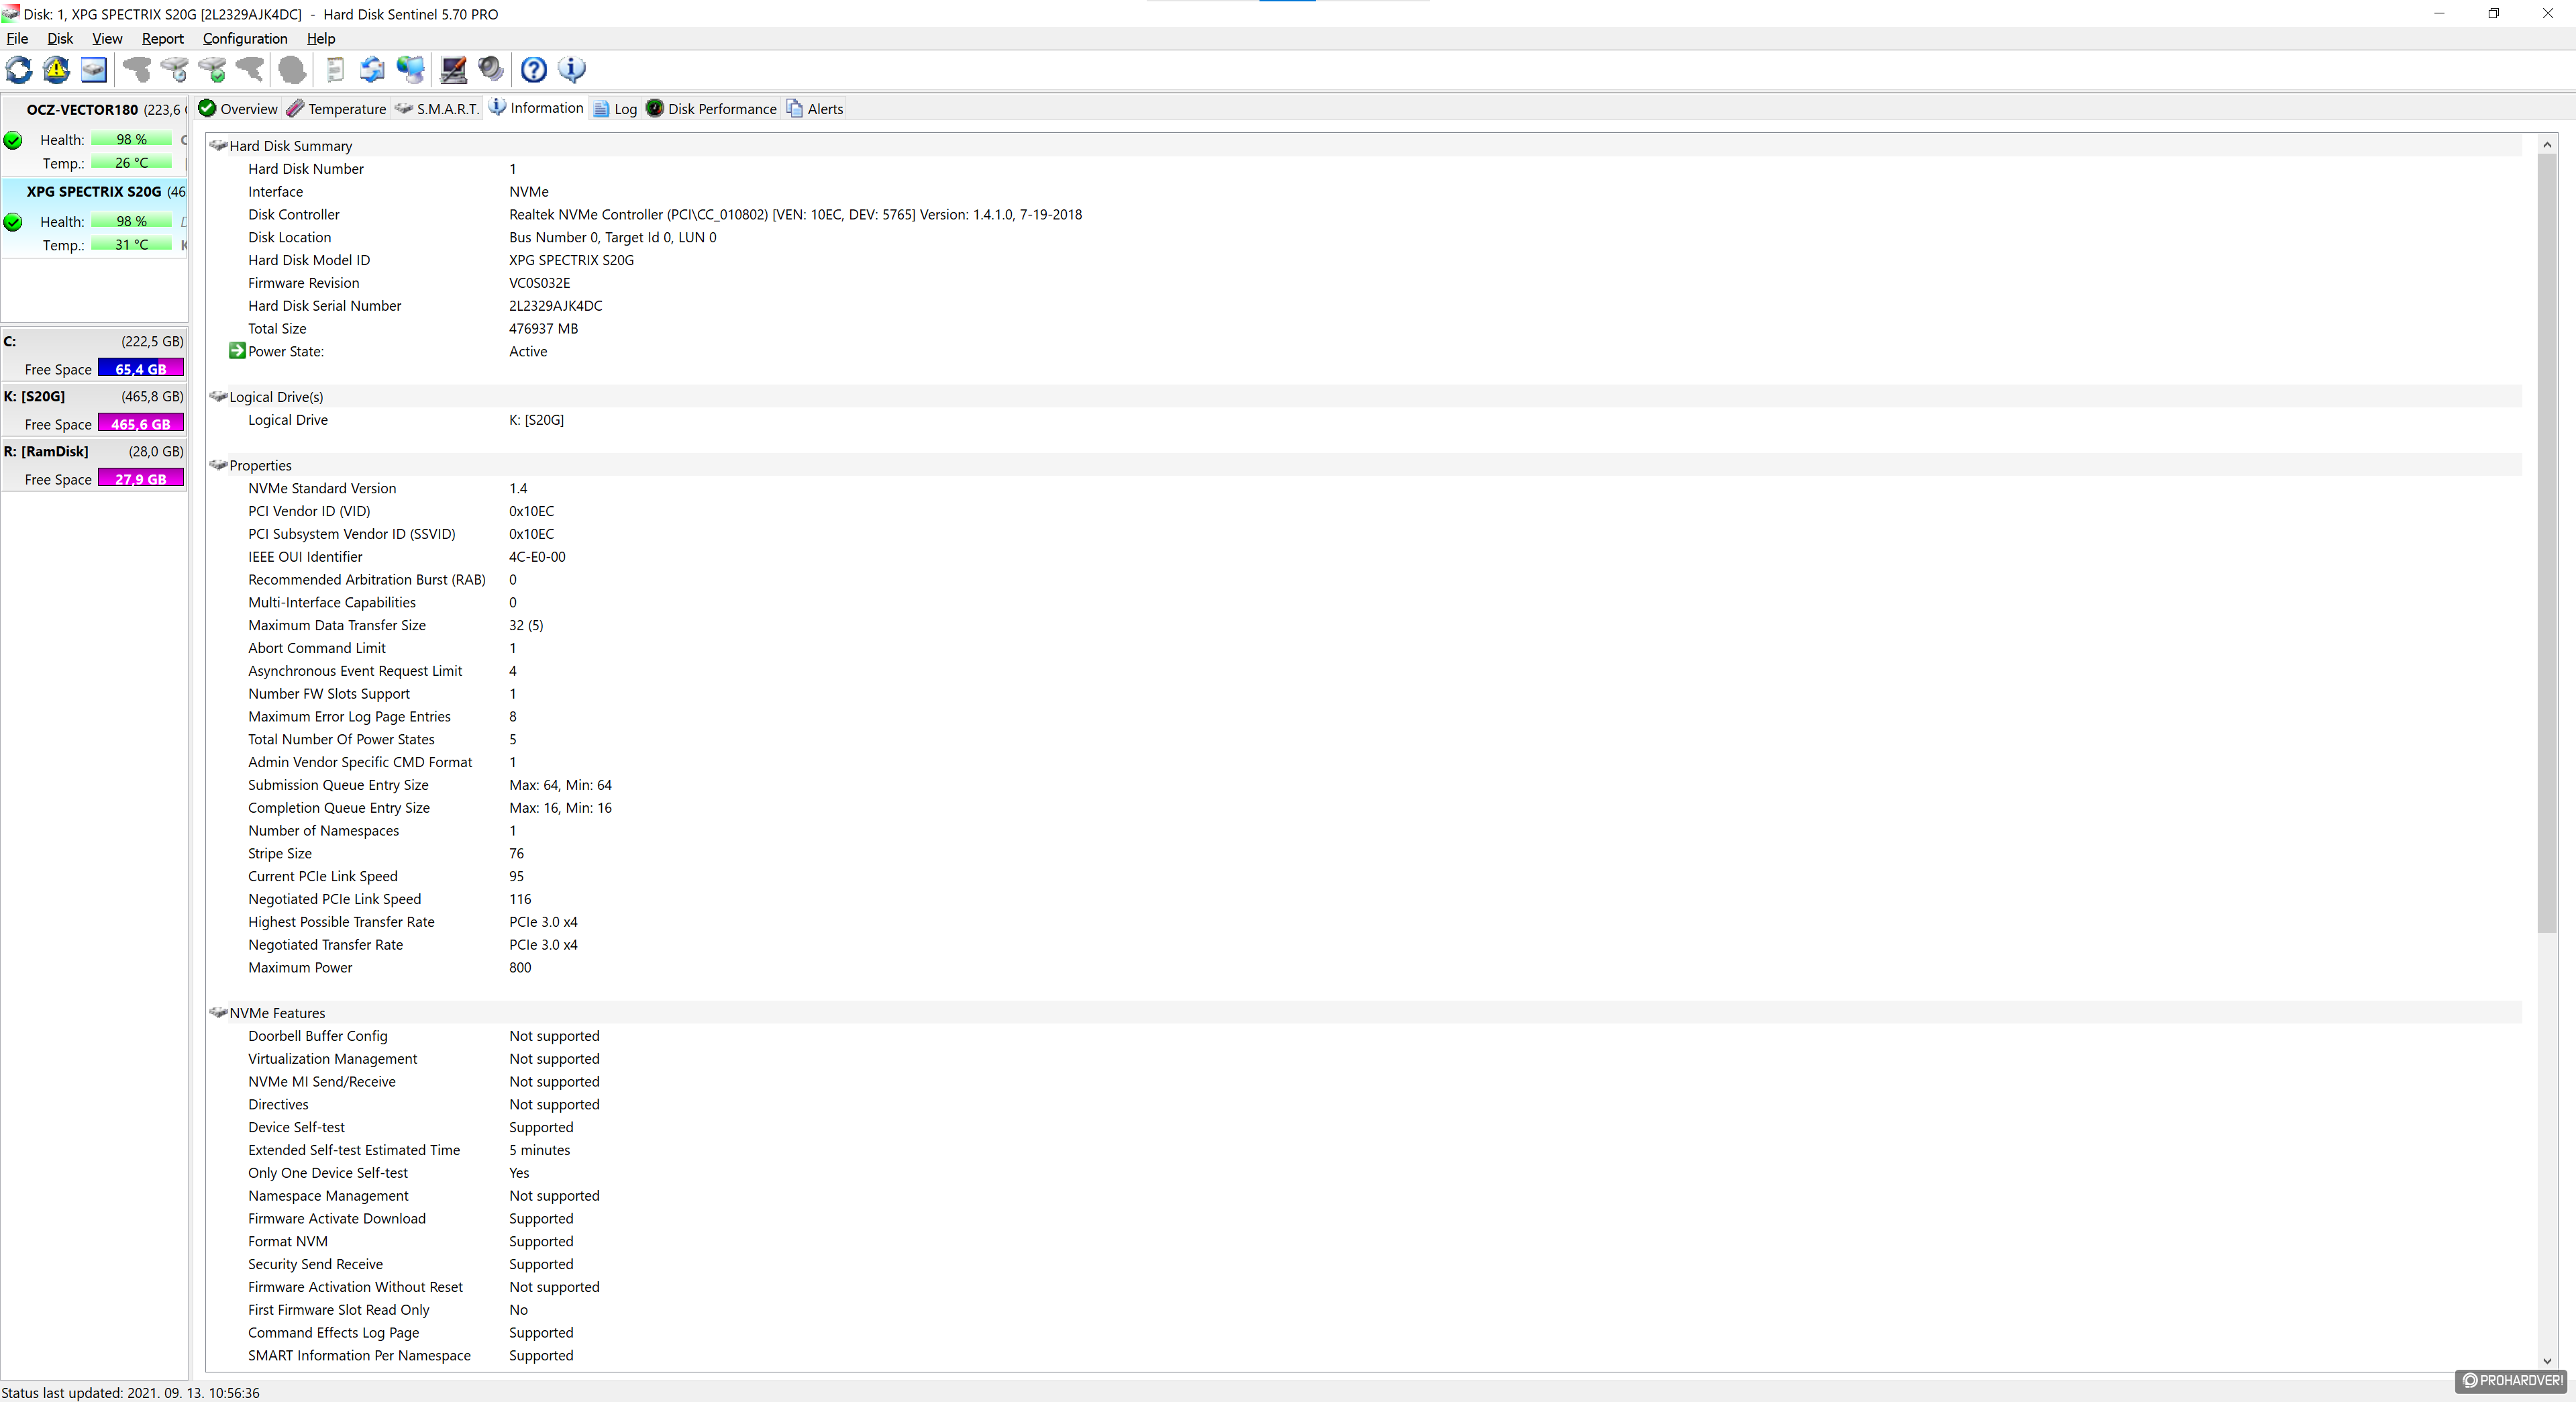Click the yellow warning refresh icon
The height and width of the screenshot is (1402, 2576).
(x=56, y=69)
